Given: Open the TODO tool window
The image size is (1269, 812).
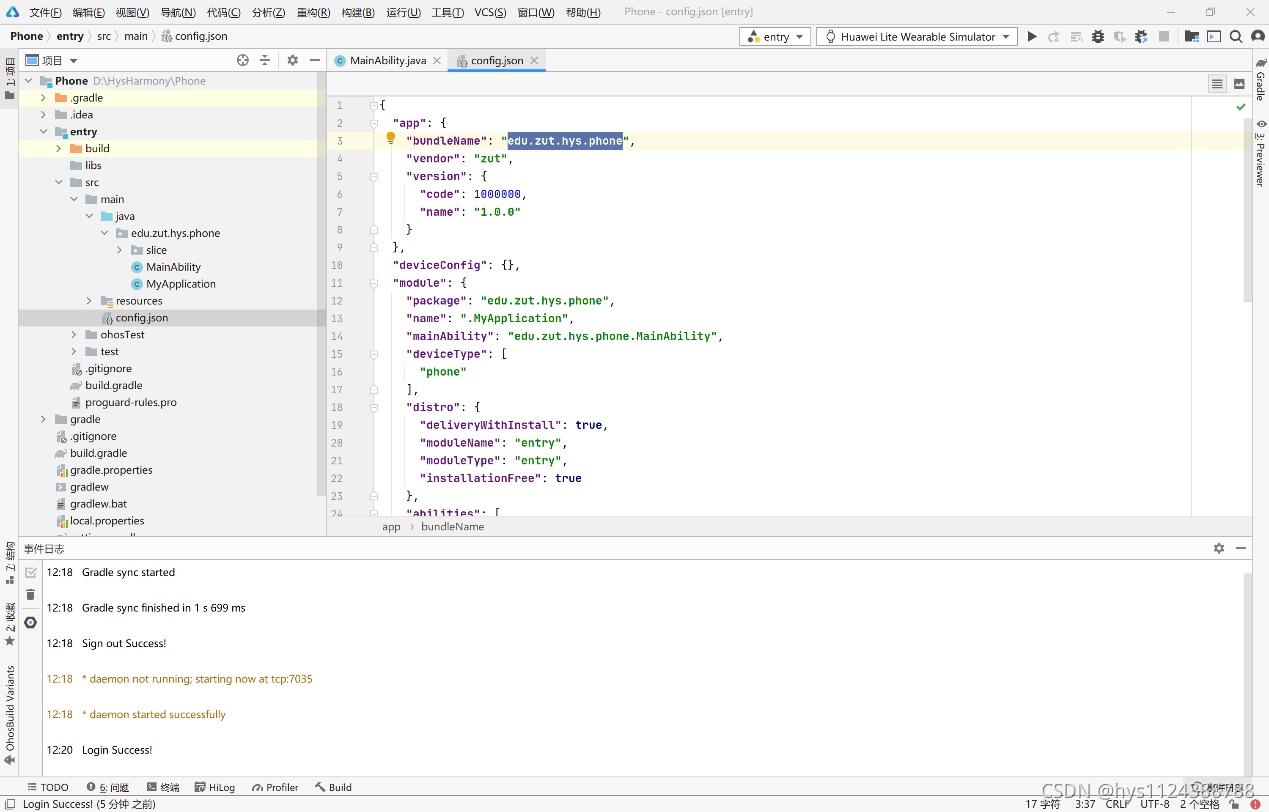Looking at the screenshot, I should tap(48, 787).
